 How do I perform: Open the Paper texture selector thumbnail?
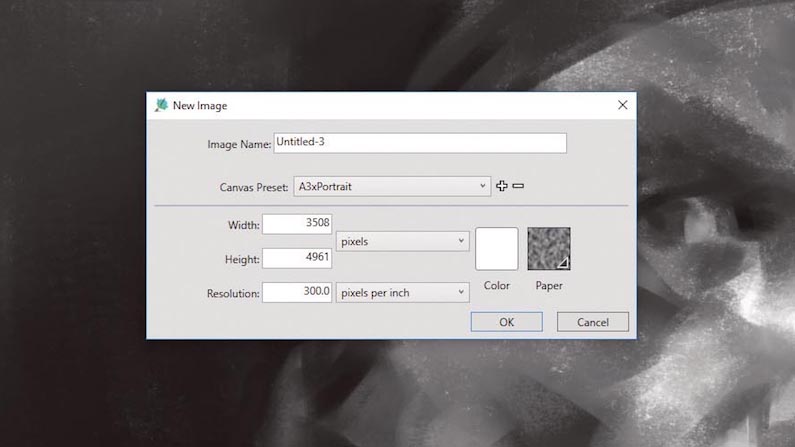coord(549,248)
